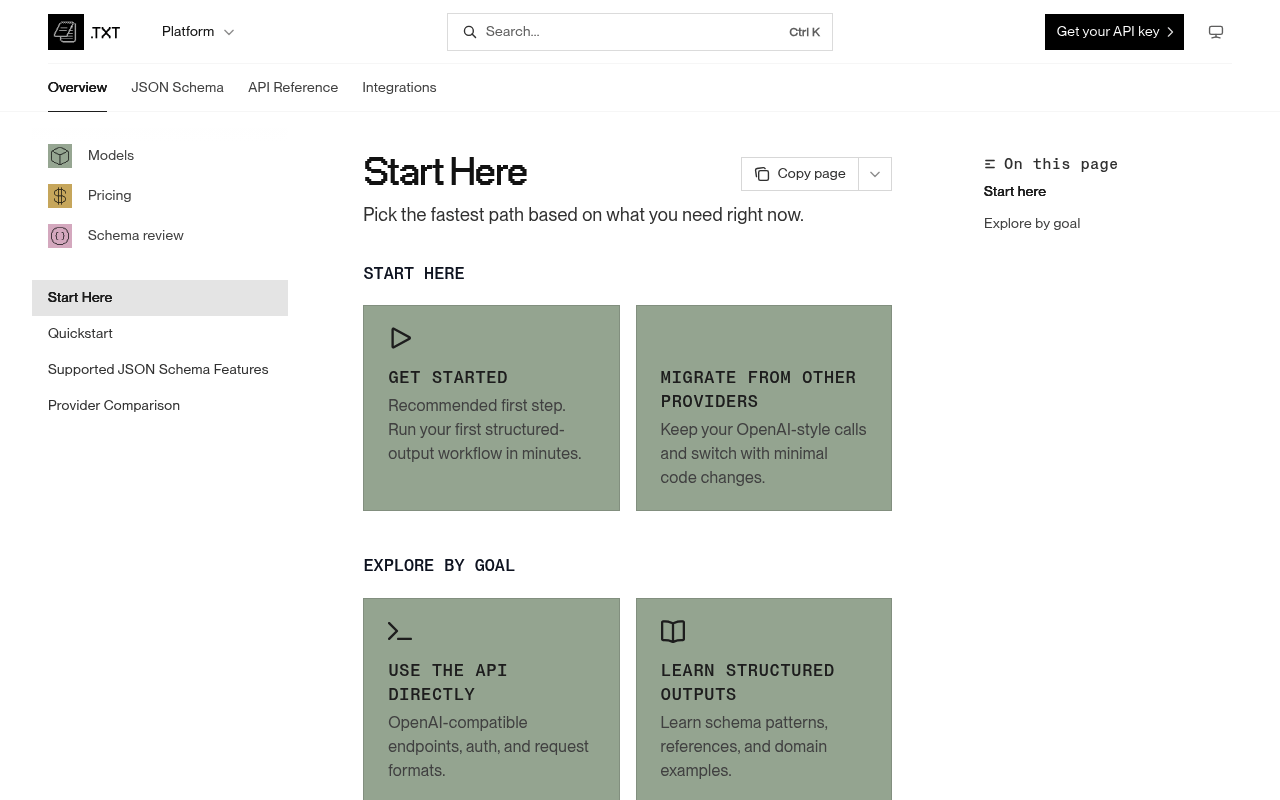Jump to Start here in page outline

tap(1015, 192)
